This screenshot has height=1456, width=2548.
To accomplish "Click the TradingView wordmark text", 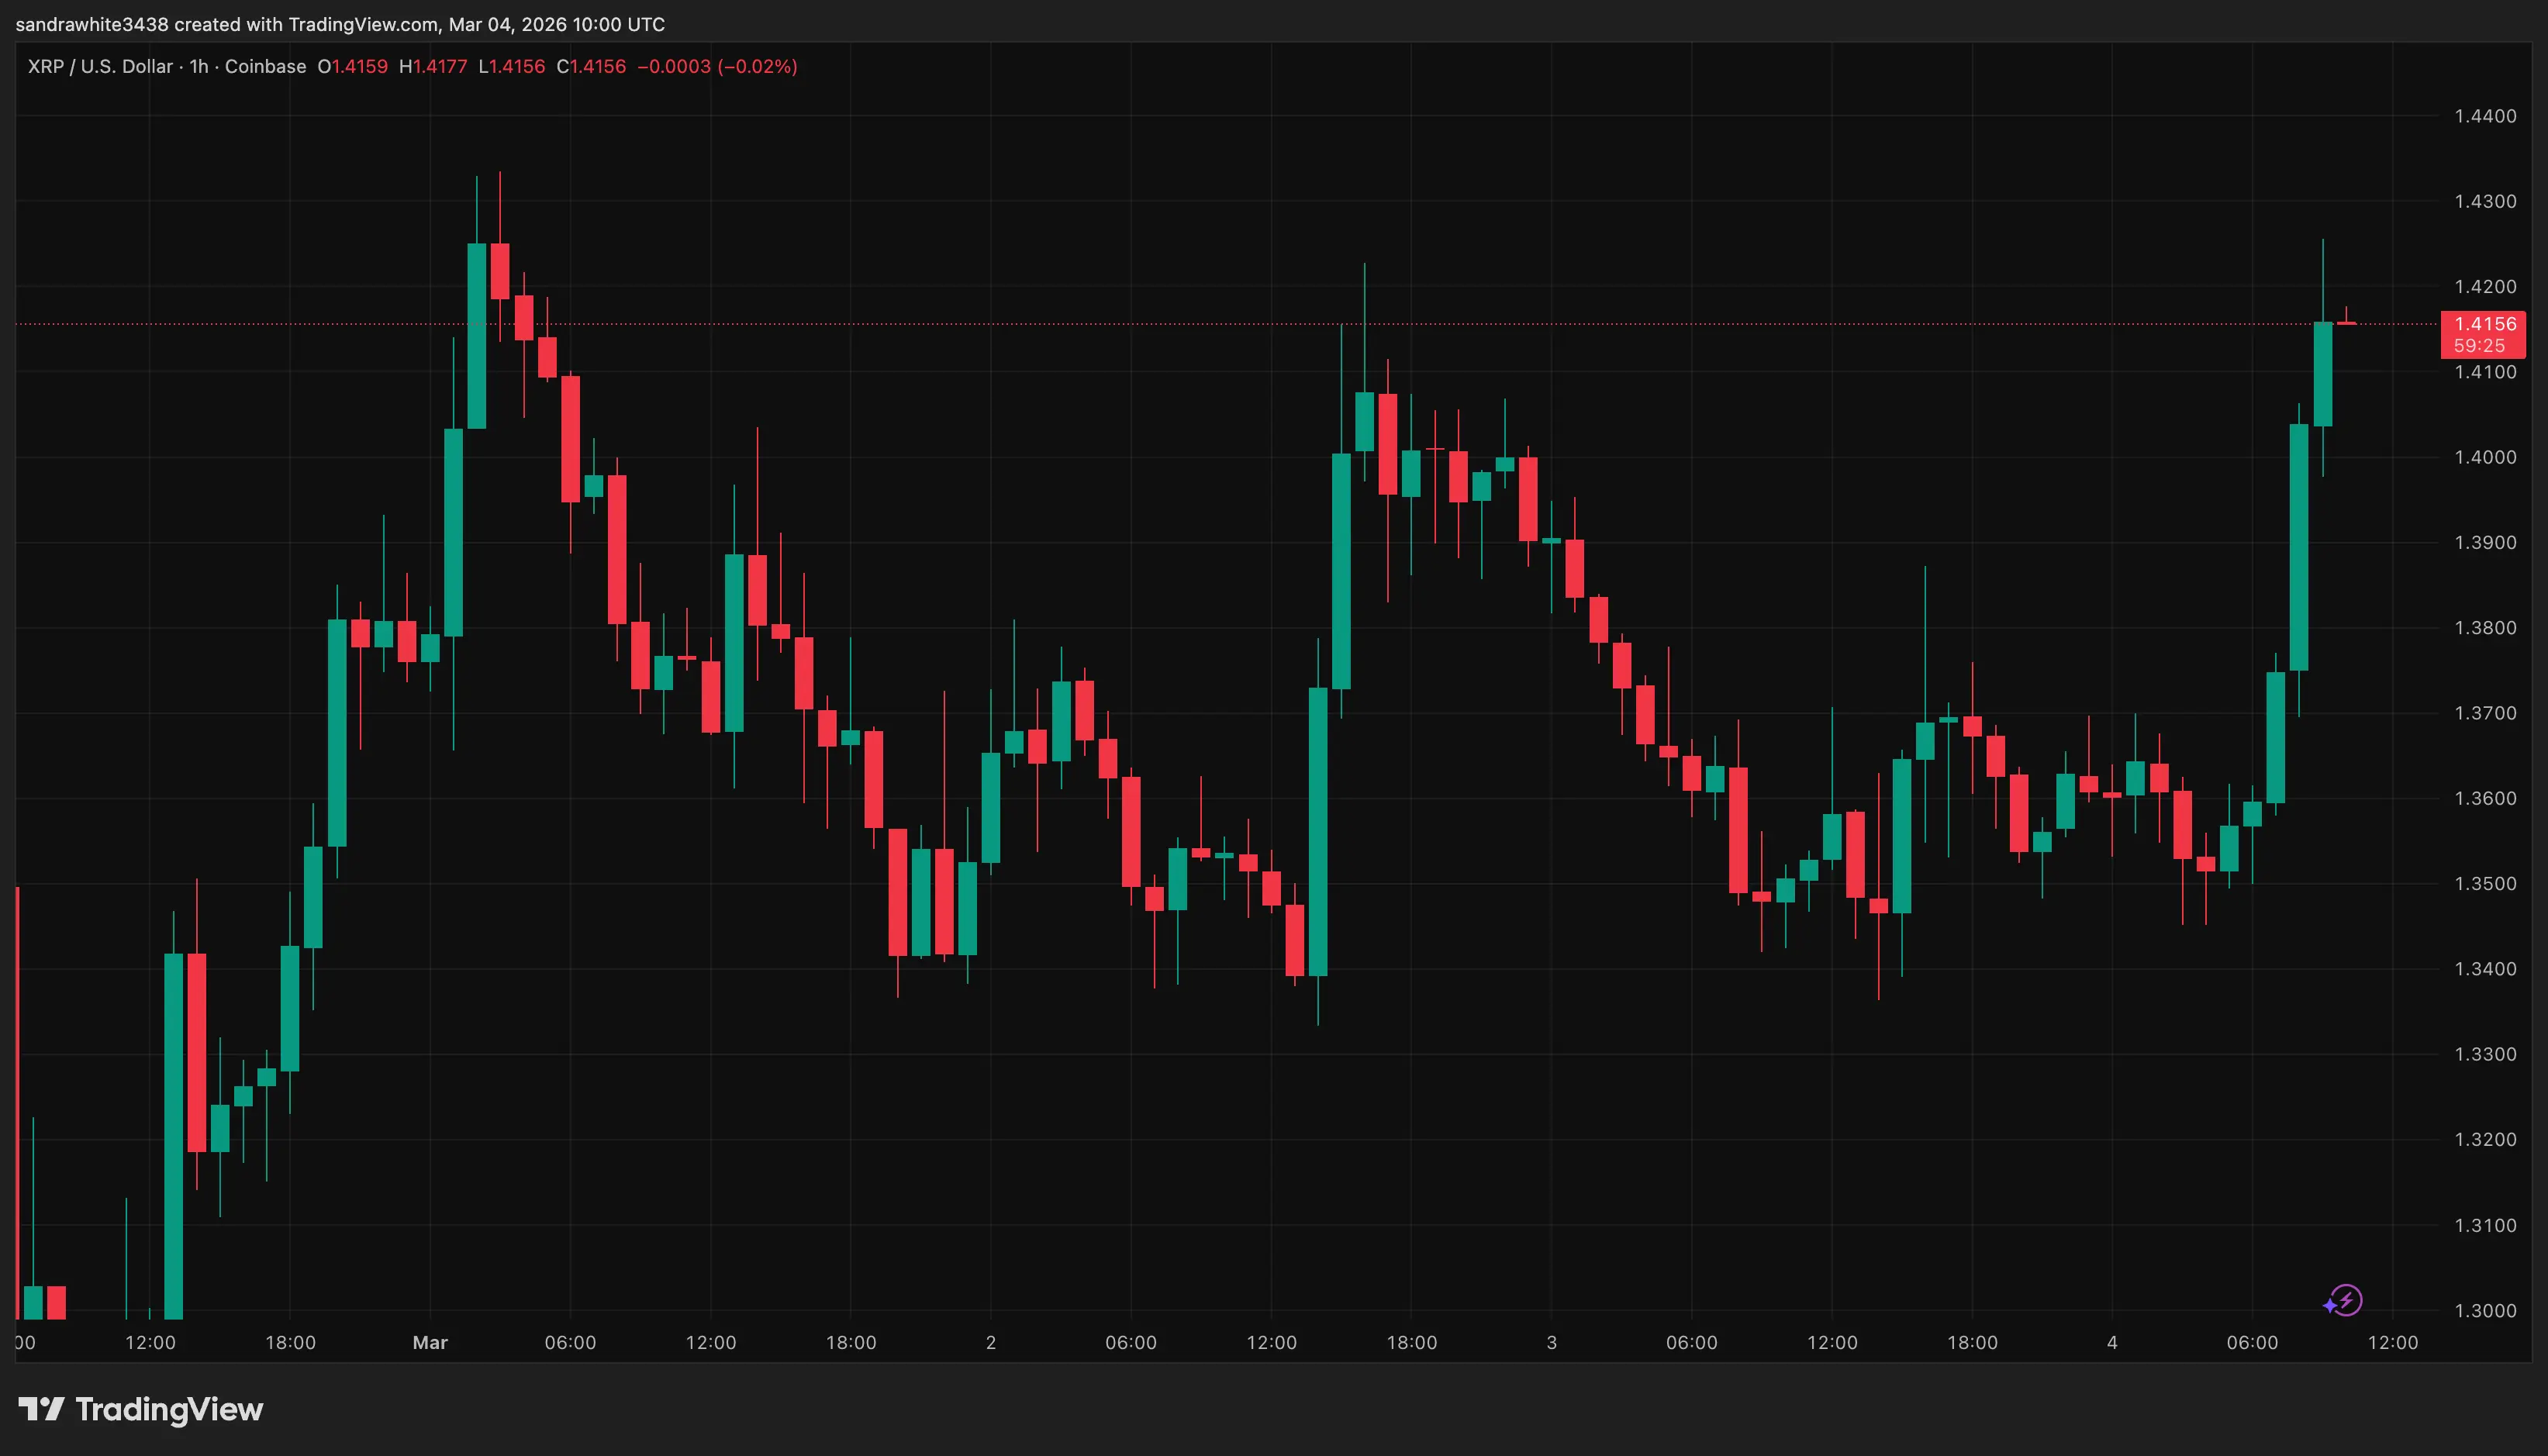I will [x=169, y=1410].
